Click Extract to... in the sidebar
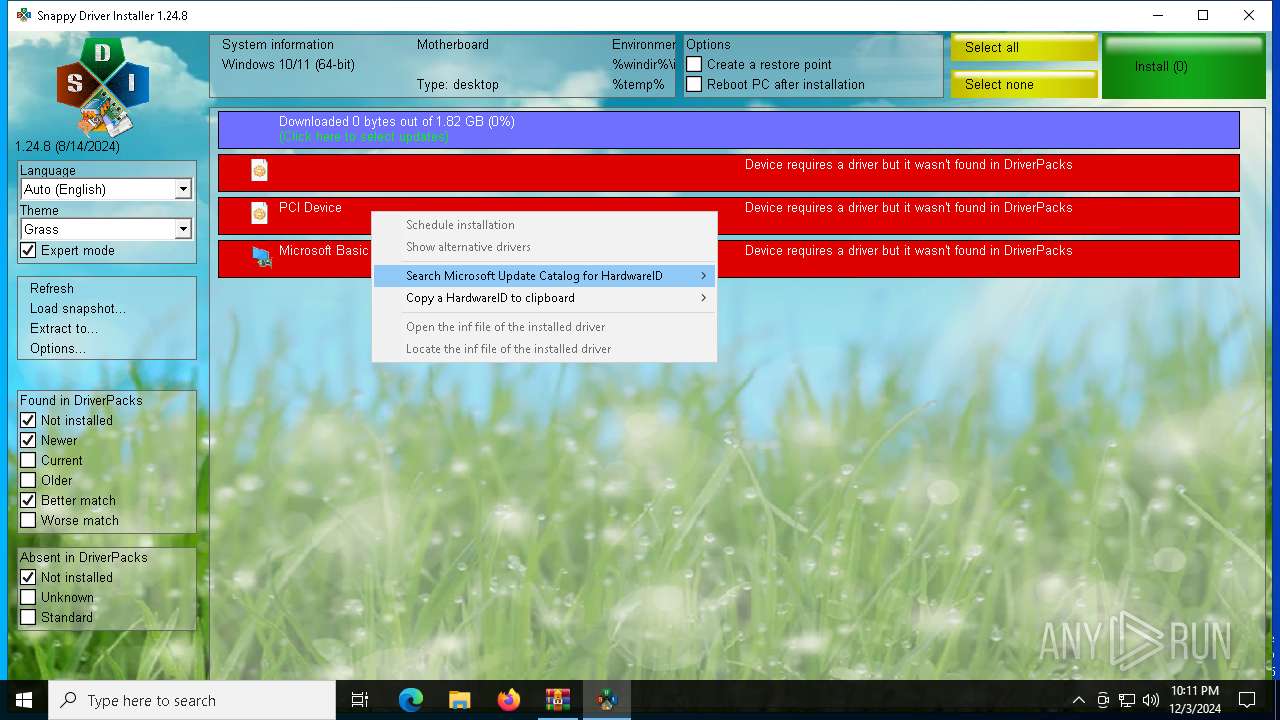1280x720 pixels. click(64, 328)
